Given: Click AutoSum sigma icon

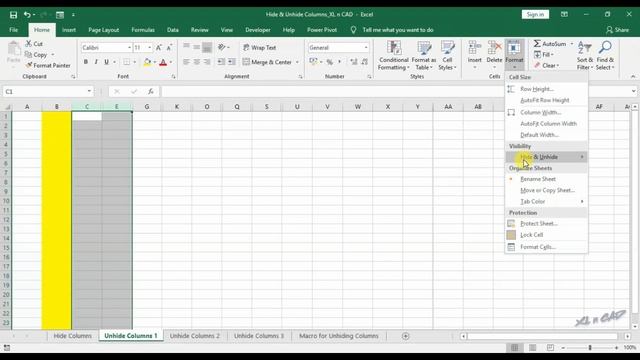Looking at the screenshot, I should click(538, 43).
